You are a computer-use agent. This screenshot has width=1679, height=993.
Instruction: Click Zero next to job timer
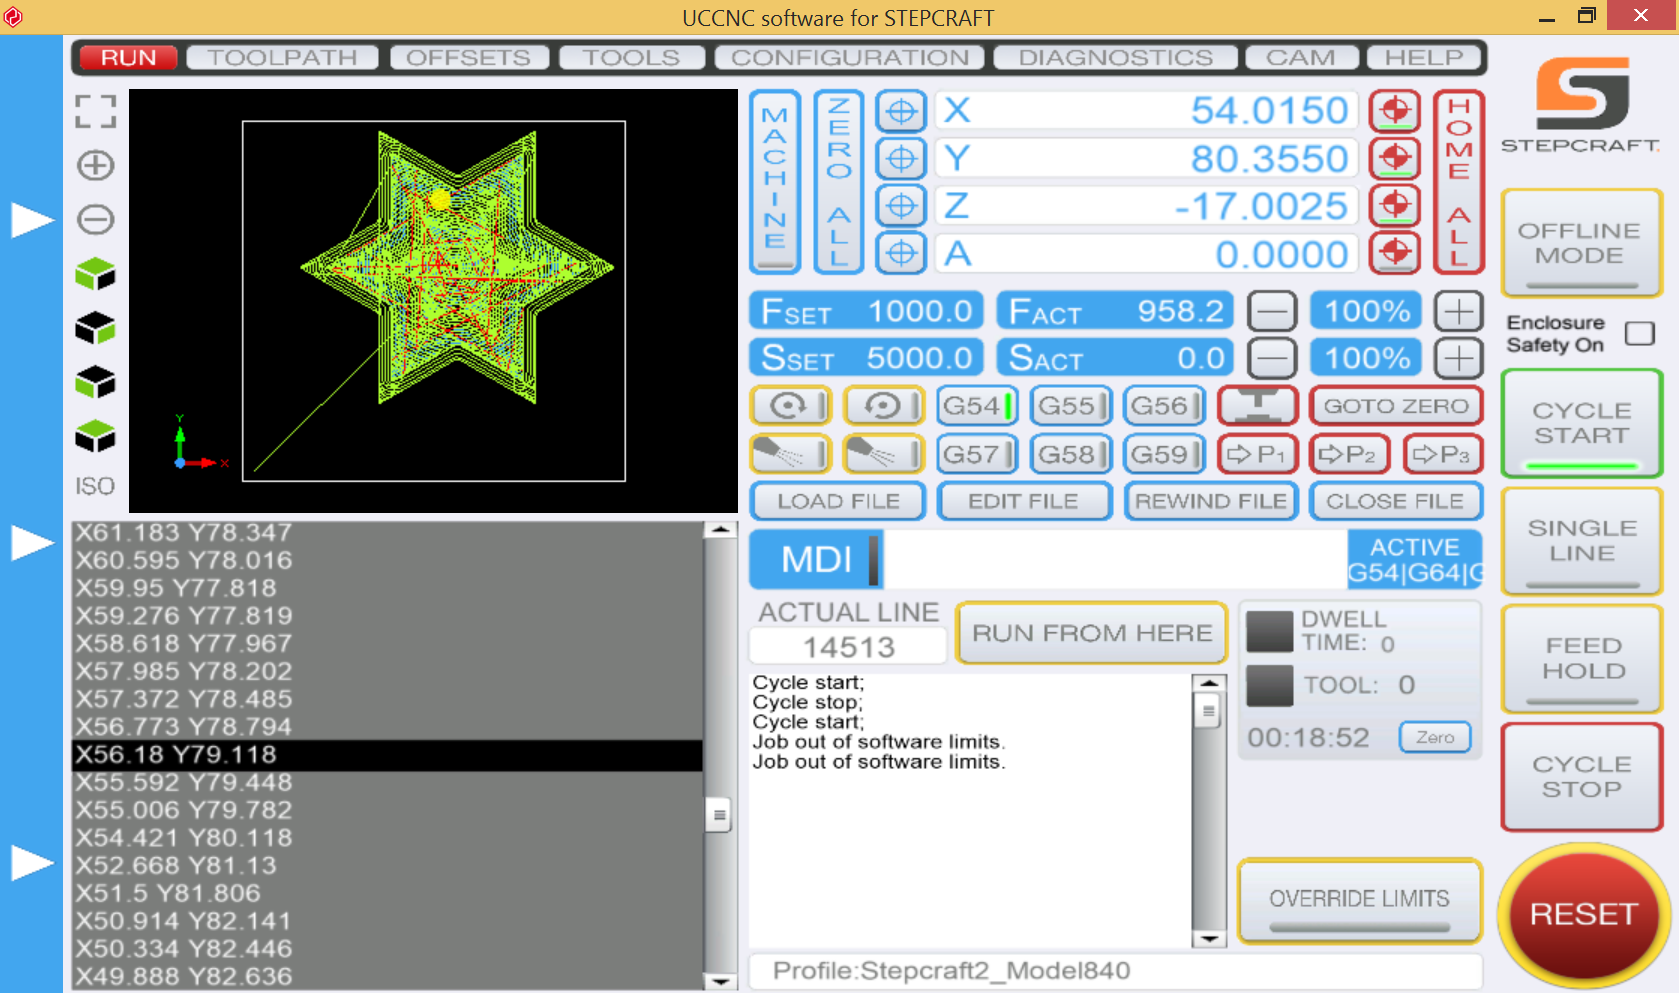click(x=1435, y=737)
